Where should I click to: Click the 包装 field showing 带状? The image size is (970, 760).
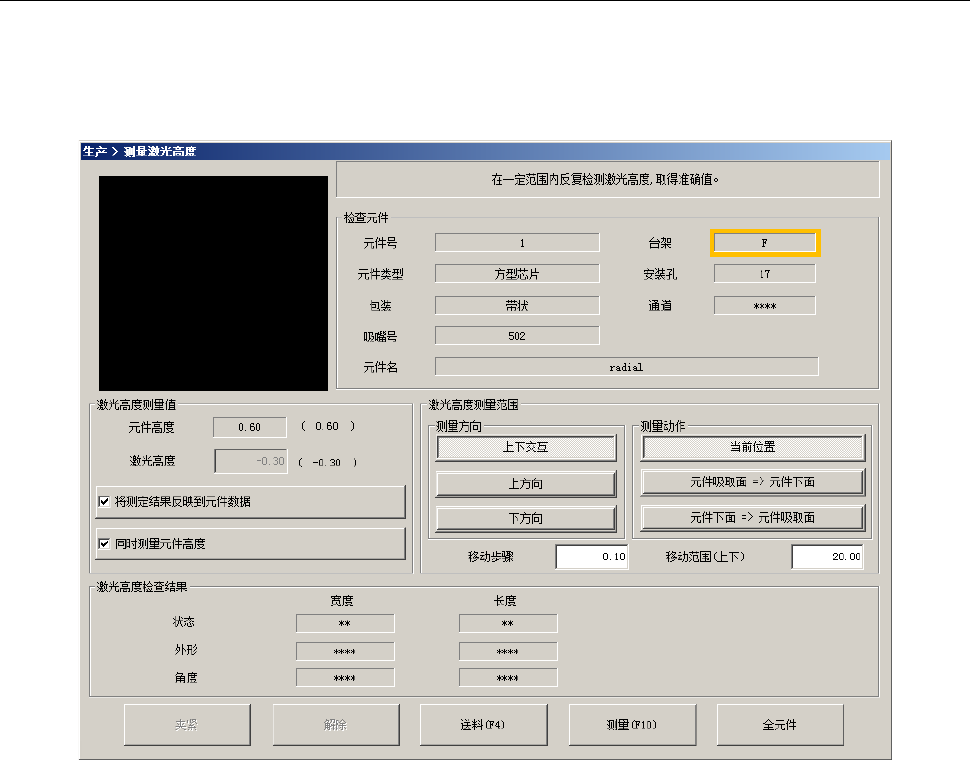[517, 305]
